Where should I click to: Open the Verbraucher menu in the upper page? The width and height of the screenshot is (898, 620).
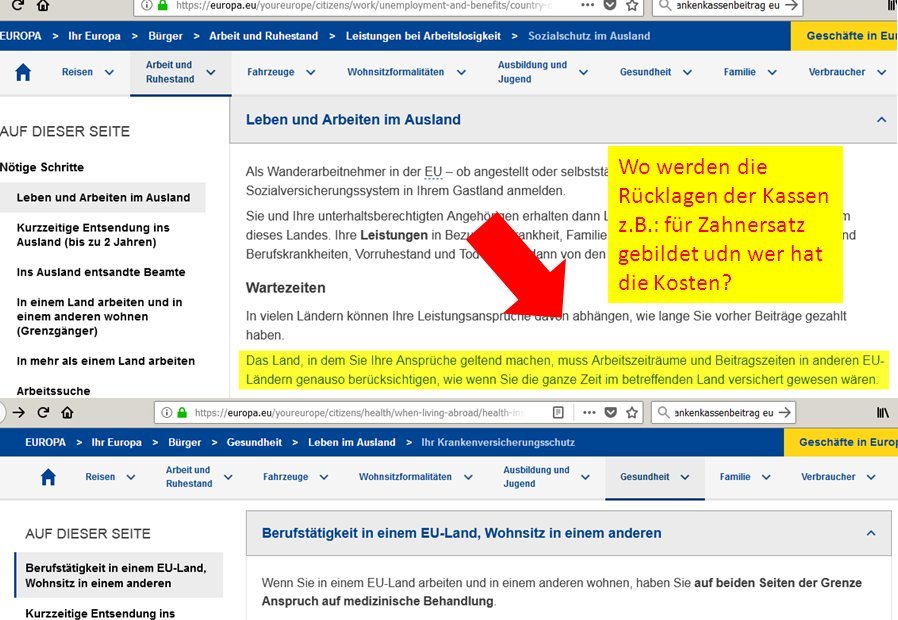pyautogui.click(x=837, y=72)
